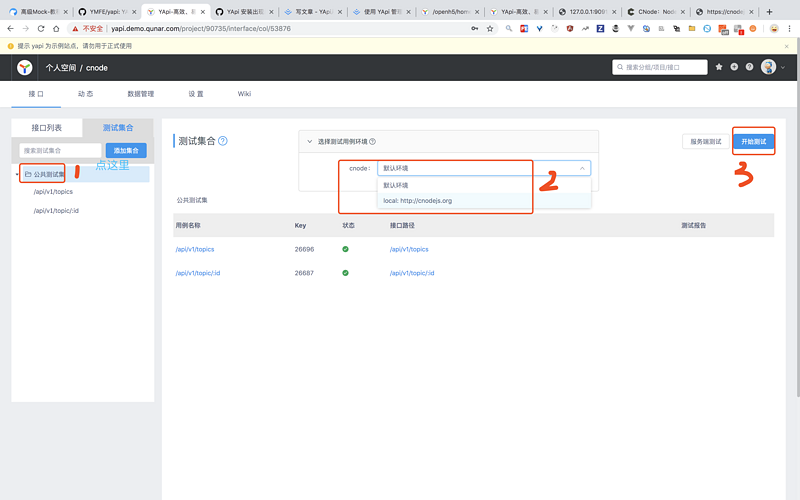Open a new browser tab
Screen dimensions: 800x500
(769, 11)
